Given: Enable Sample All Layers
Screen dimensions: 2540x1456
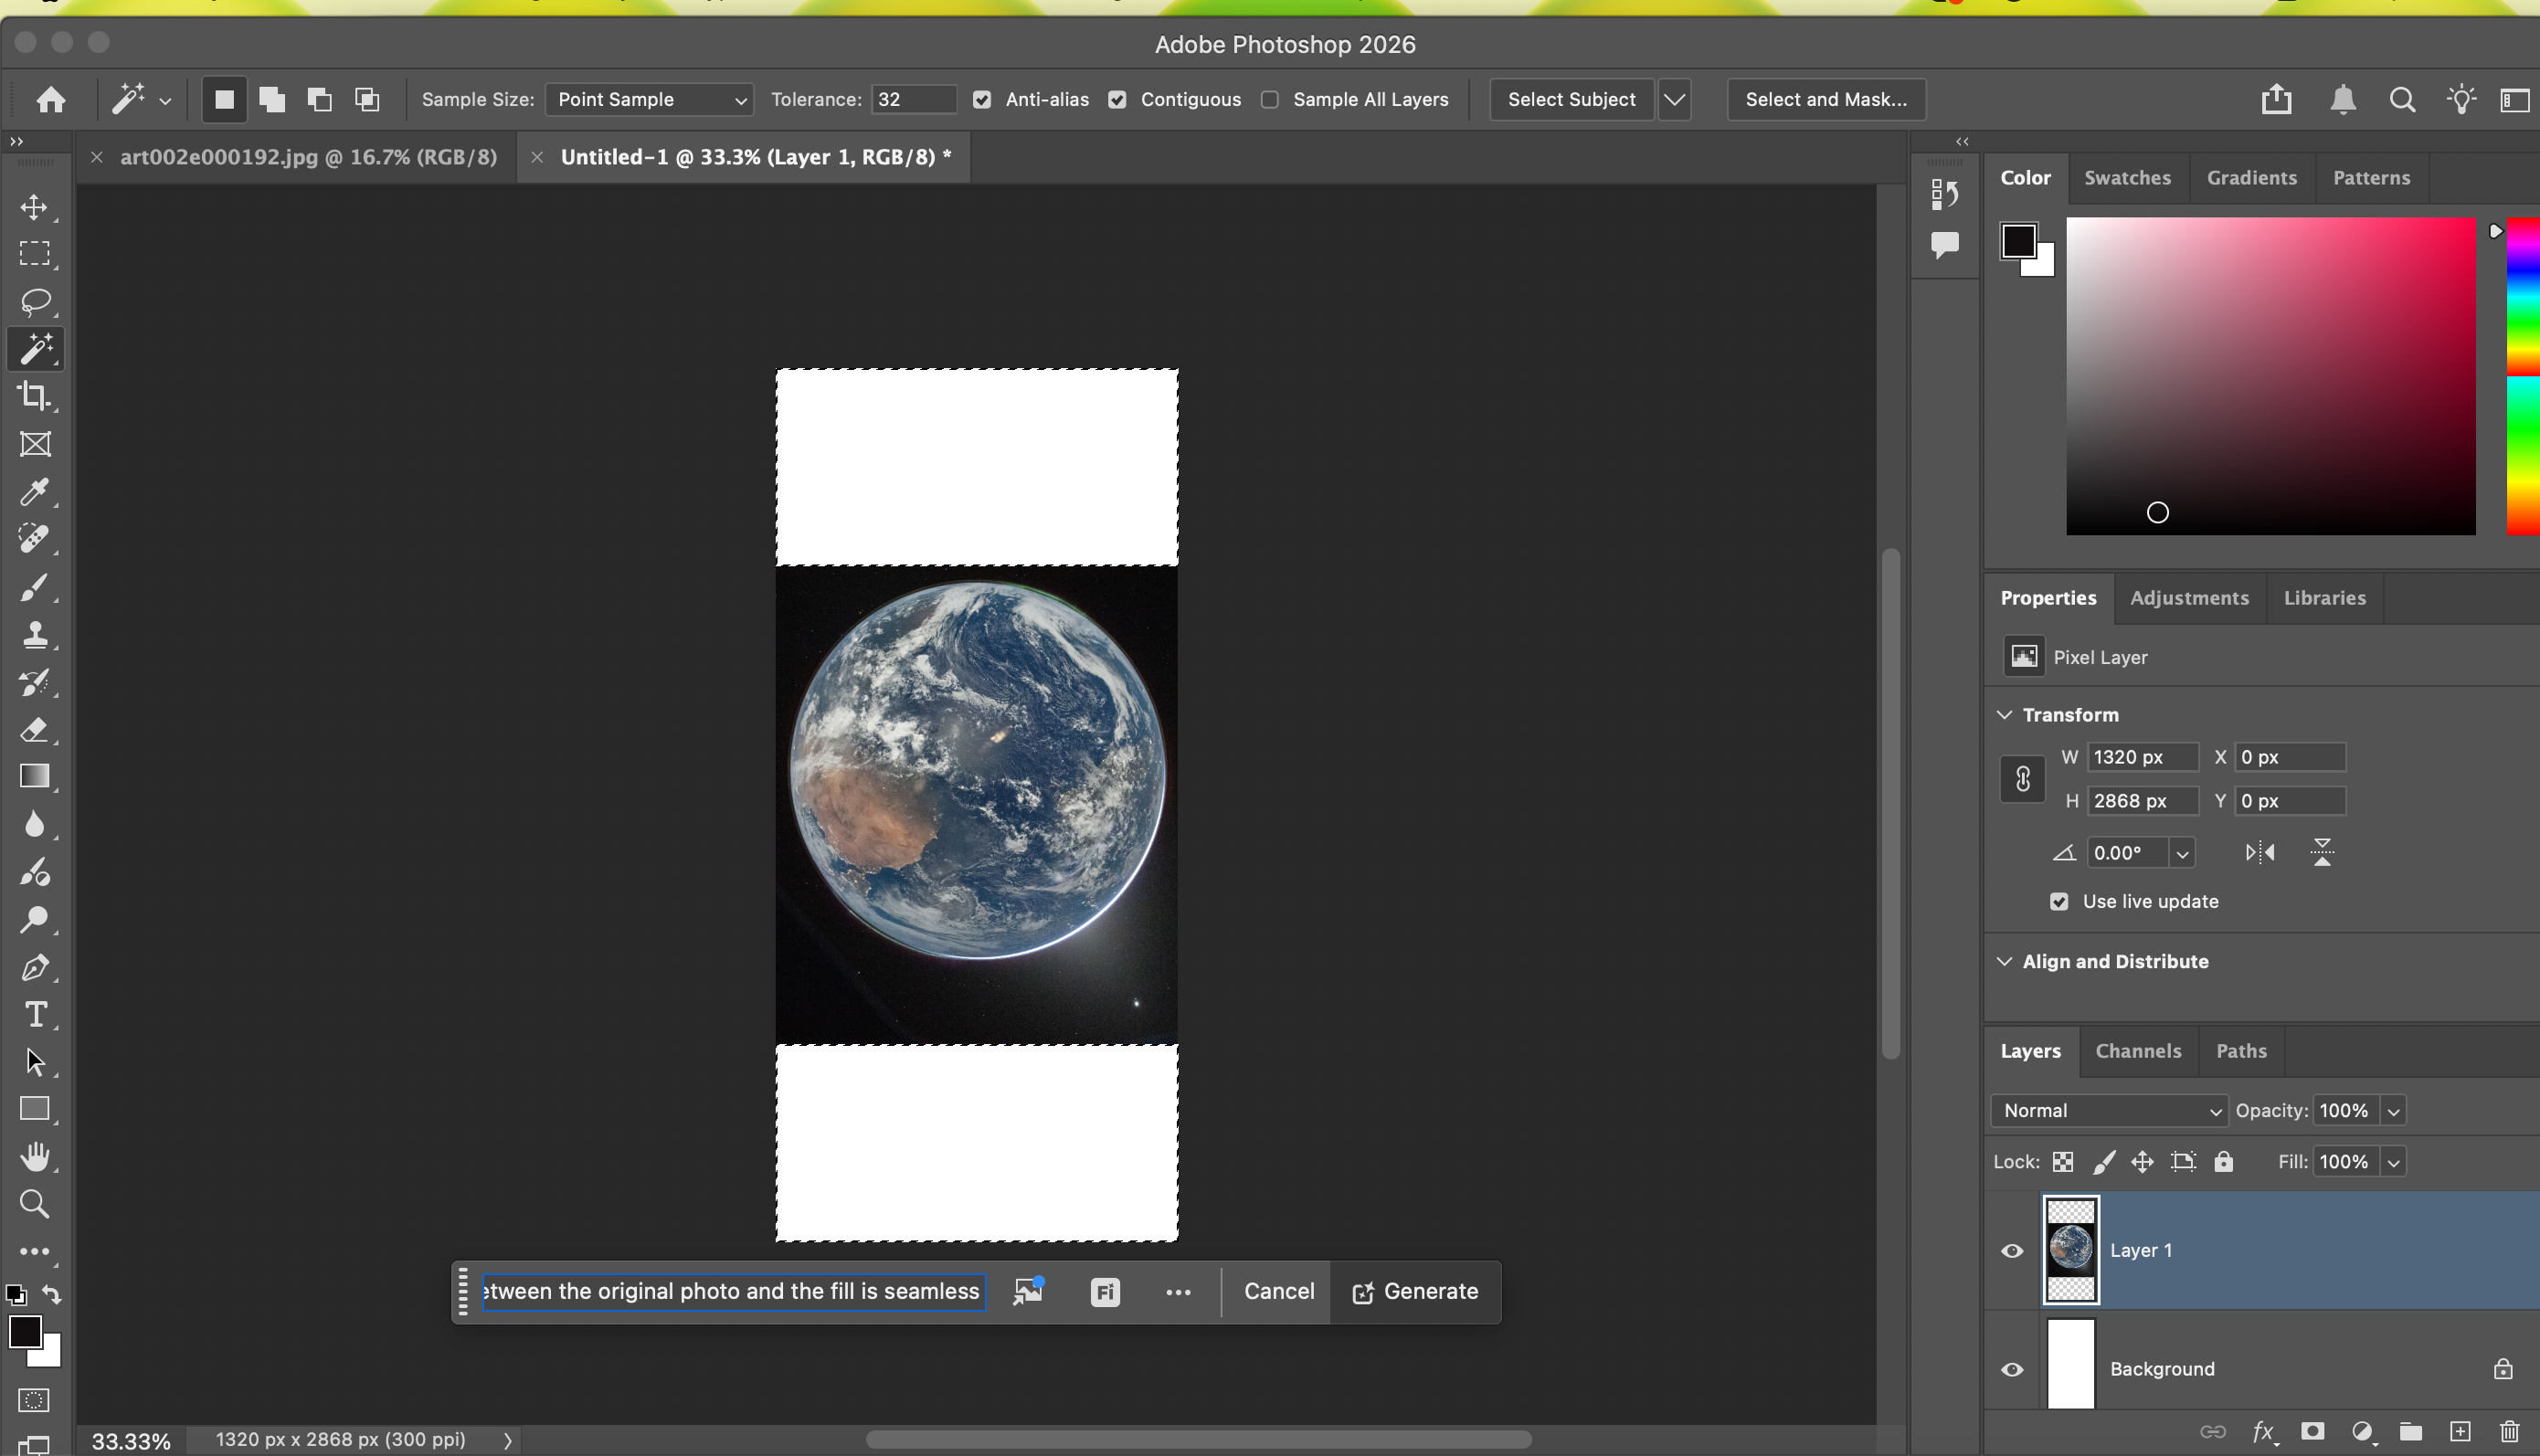Looking at the screenshot, I should coord(1271,99).
